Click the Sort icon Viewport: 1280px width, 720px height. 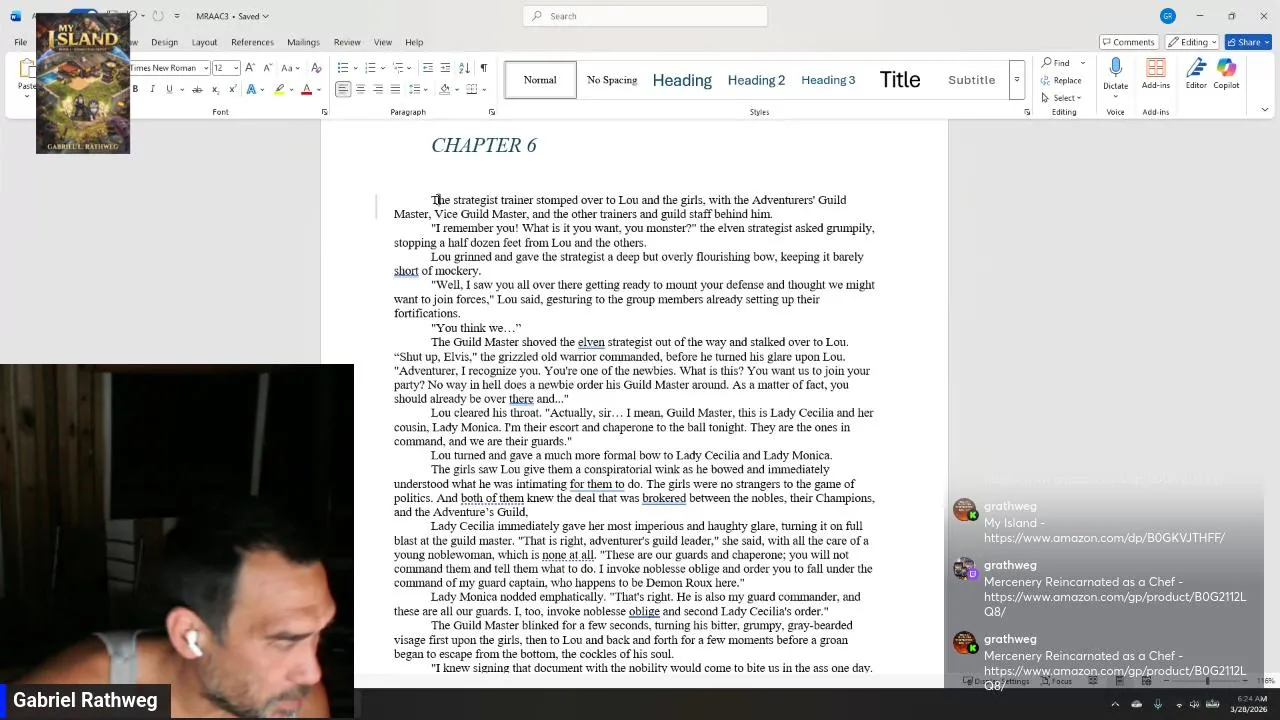(464, 68)
